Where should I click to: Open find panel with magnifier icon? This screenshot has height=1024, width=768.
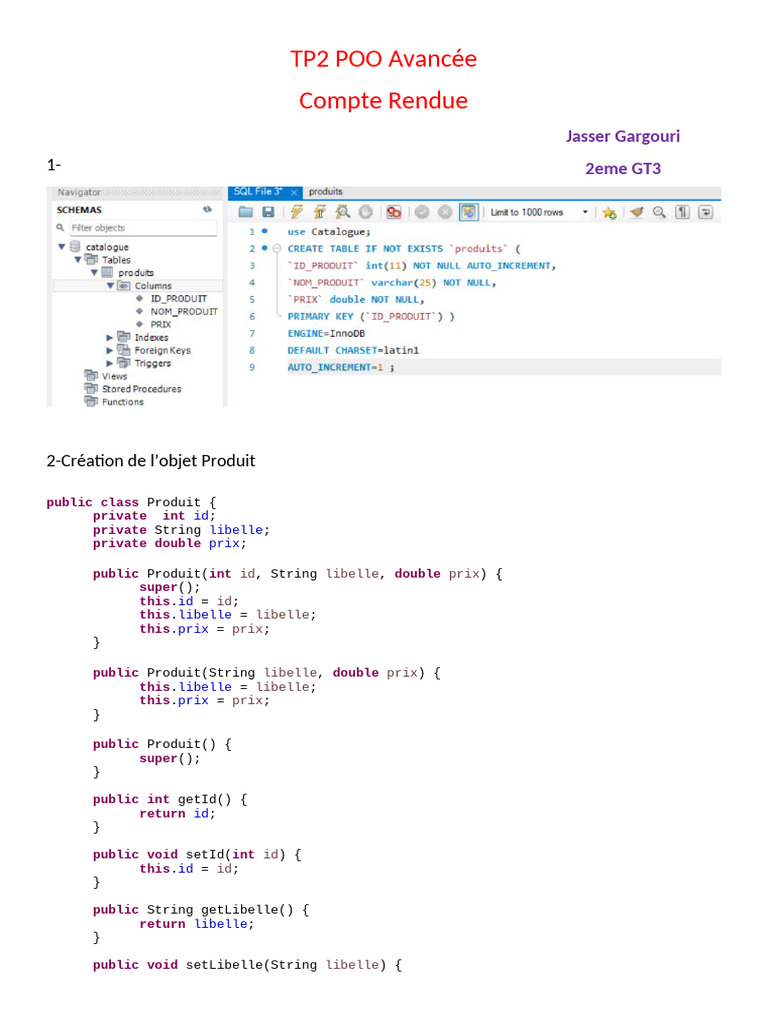point(659,212)
